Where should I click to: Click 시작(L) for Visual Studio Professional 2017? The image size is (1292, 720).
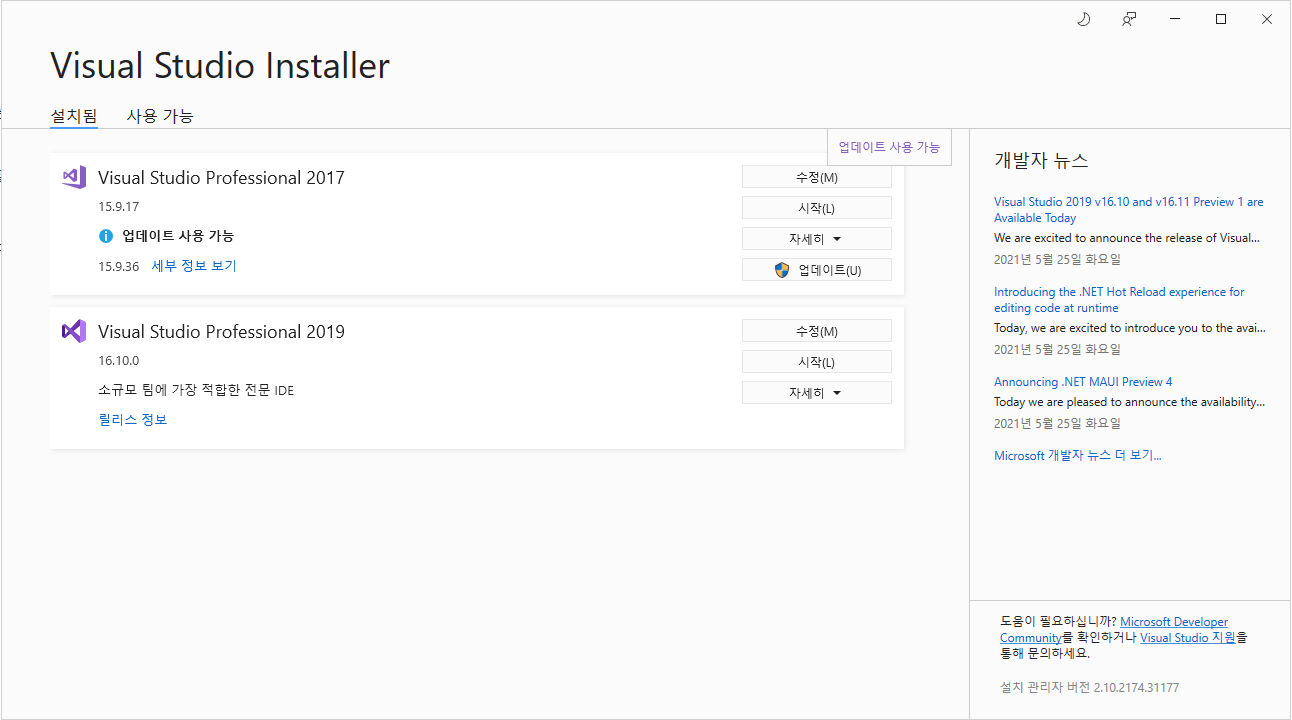[816, 208]
